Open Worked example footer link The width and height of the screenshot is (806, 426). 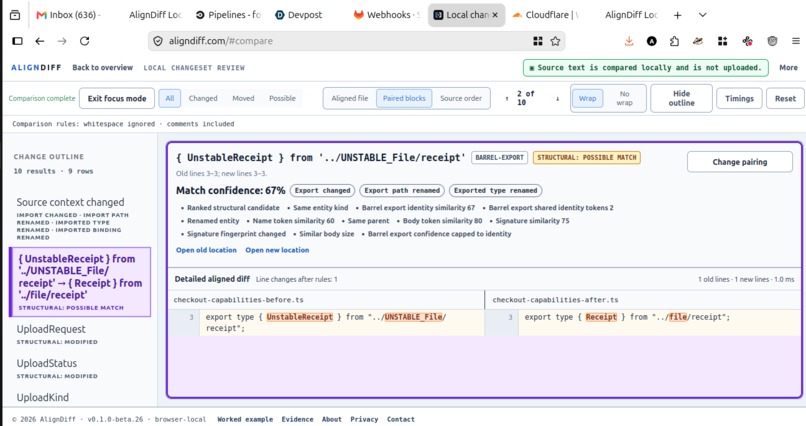click(x=245, y=419)
